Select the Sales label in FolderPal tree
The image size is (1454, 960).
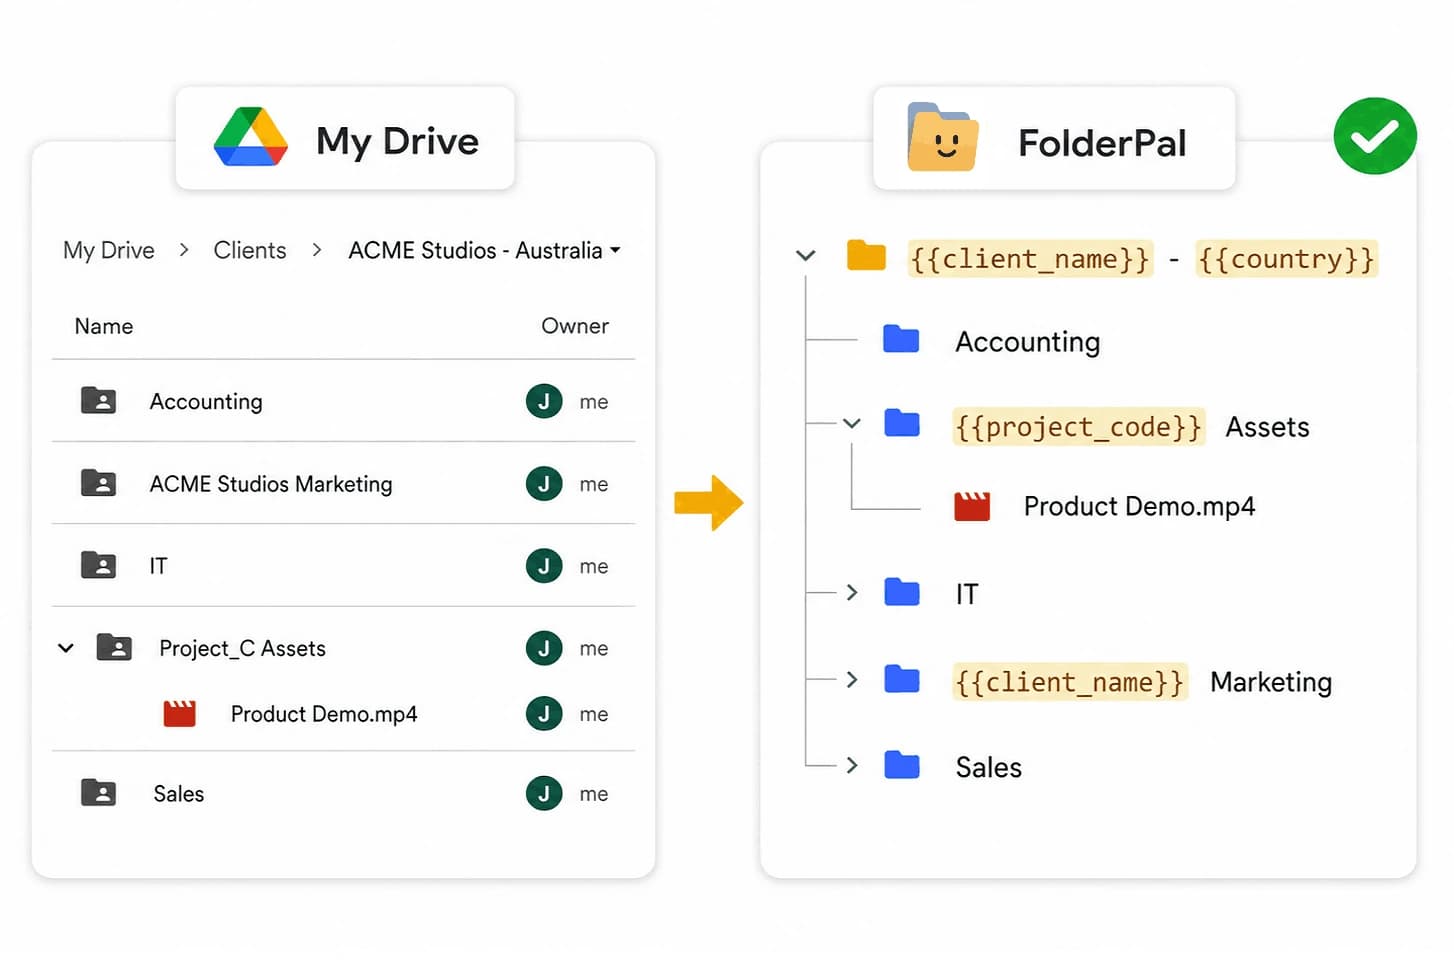click(x=989, y=767)
